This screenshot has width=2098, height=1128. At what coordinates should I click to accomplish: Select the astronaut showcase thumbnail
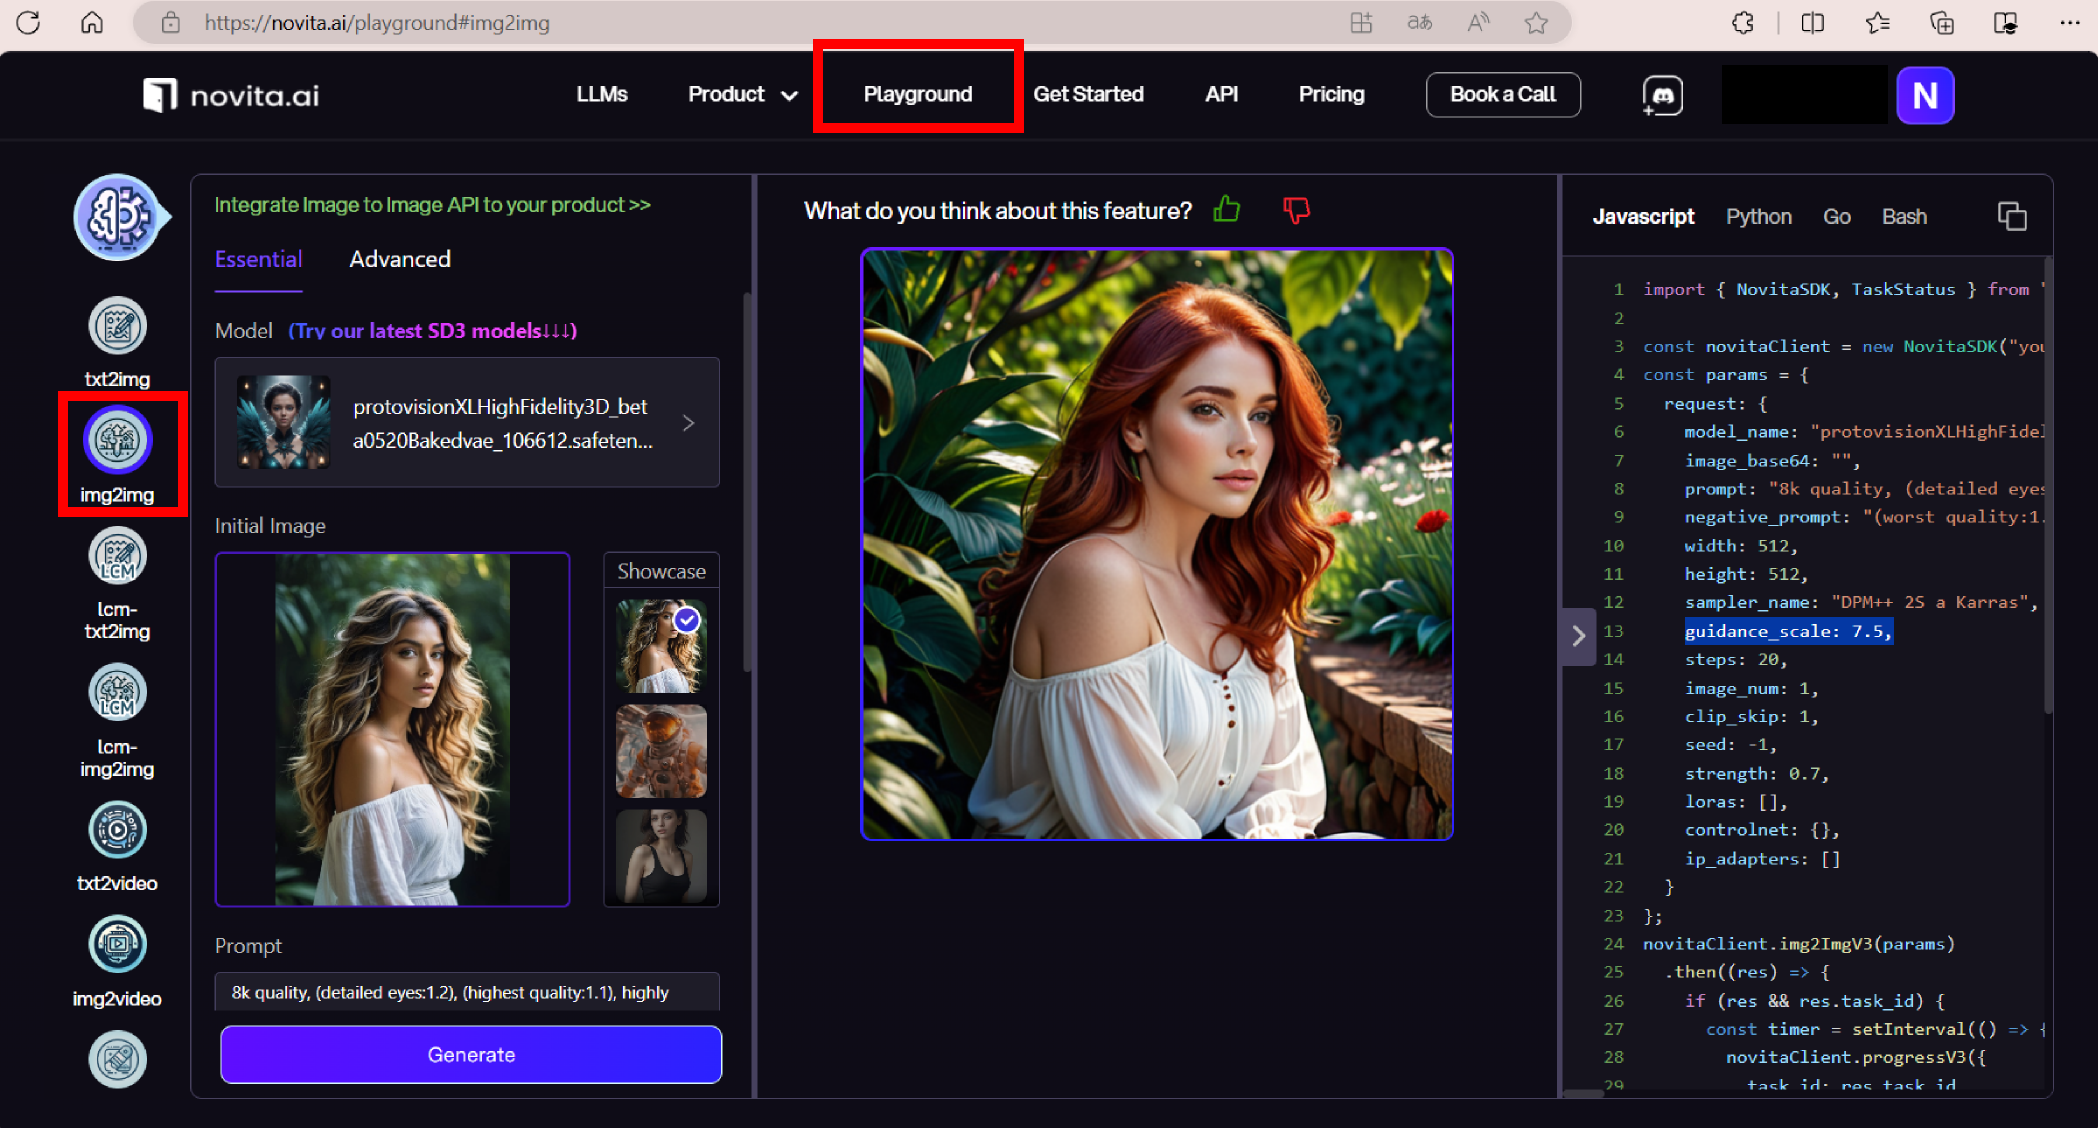[661, 751]
